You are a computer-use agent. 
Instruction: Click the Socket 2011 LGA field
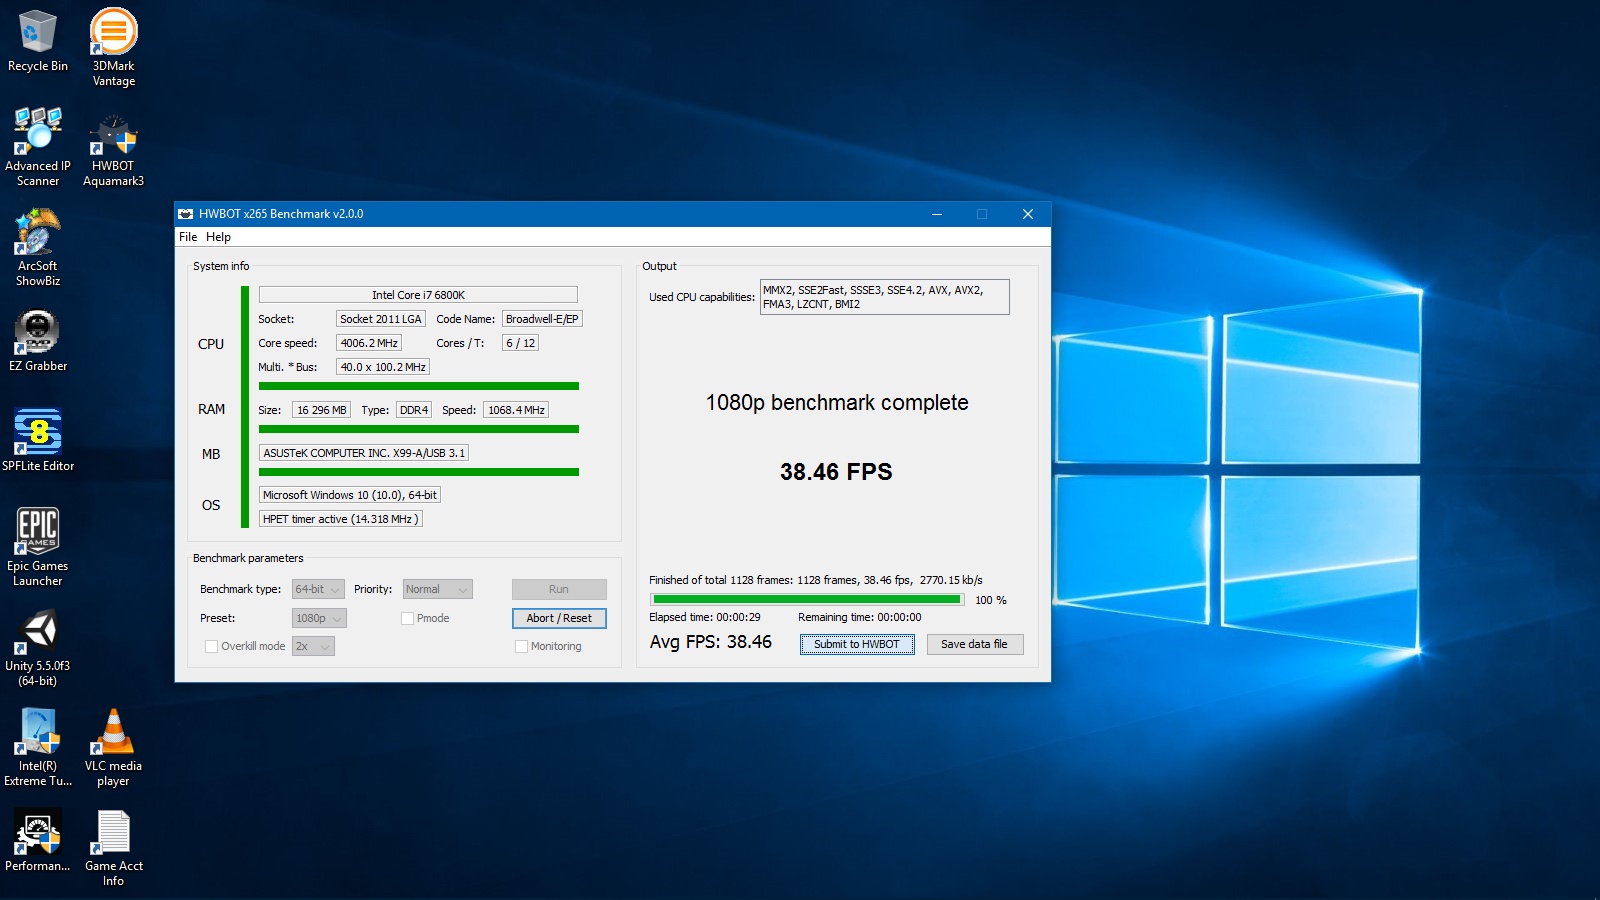pos(381,319)
